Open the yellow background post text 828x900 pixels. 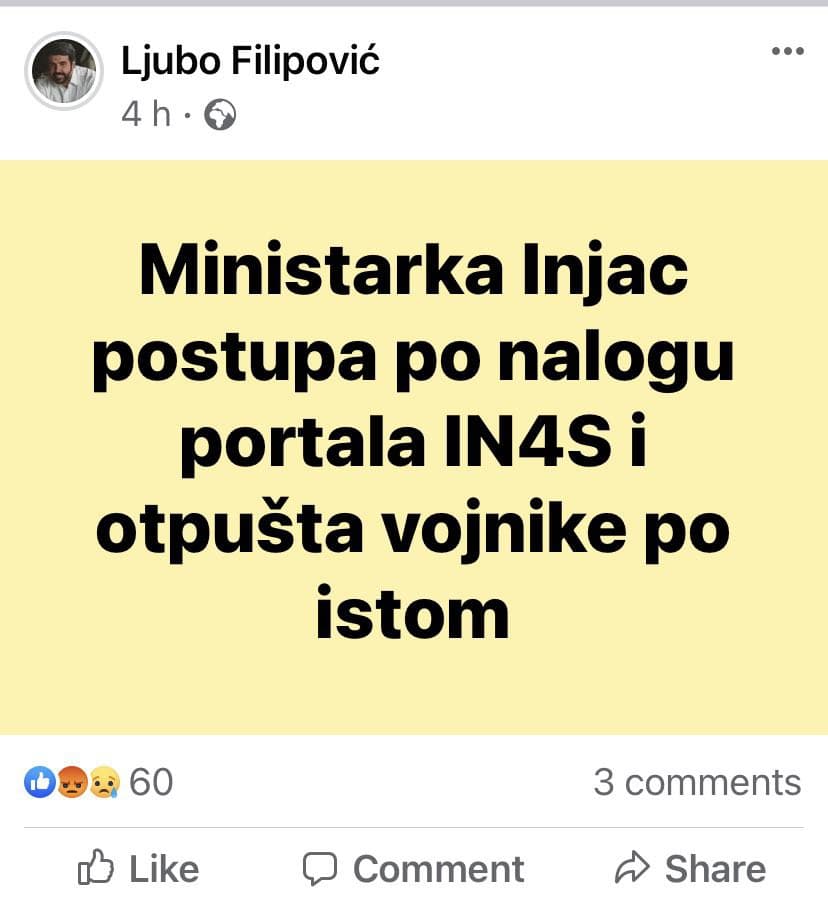point(413,440)
